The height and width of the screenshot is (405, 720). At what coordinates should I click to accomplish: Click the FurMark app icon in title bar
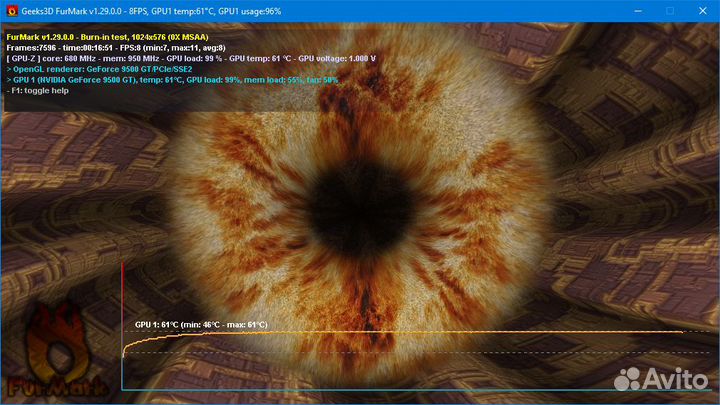coord(12,11)
